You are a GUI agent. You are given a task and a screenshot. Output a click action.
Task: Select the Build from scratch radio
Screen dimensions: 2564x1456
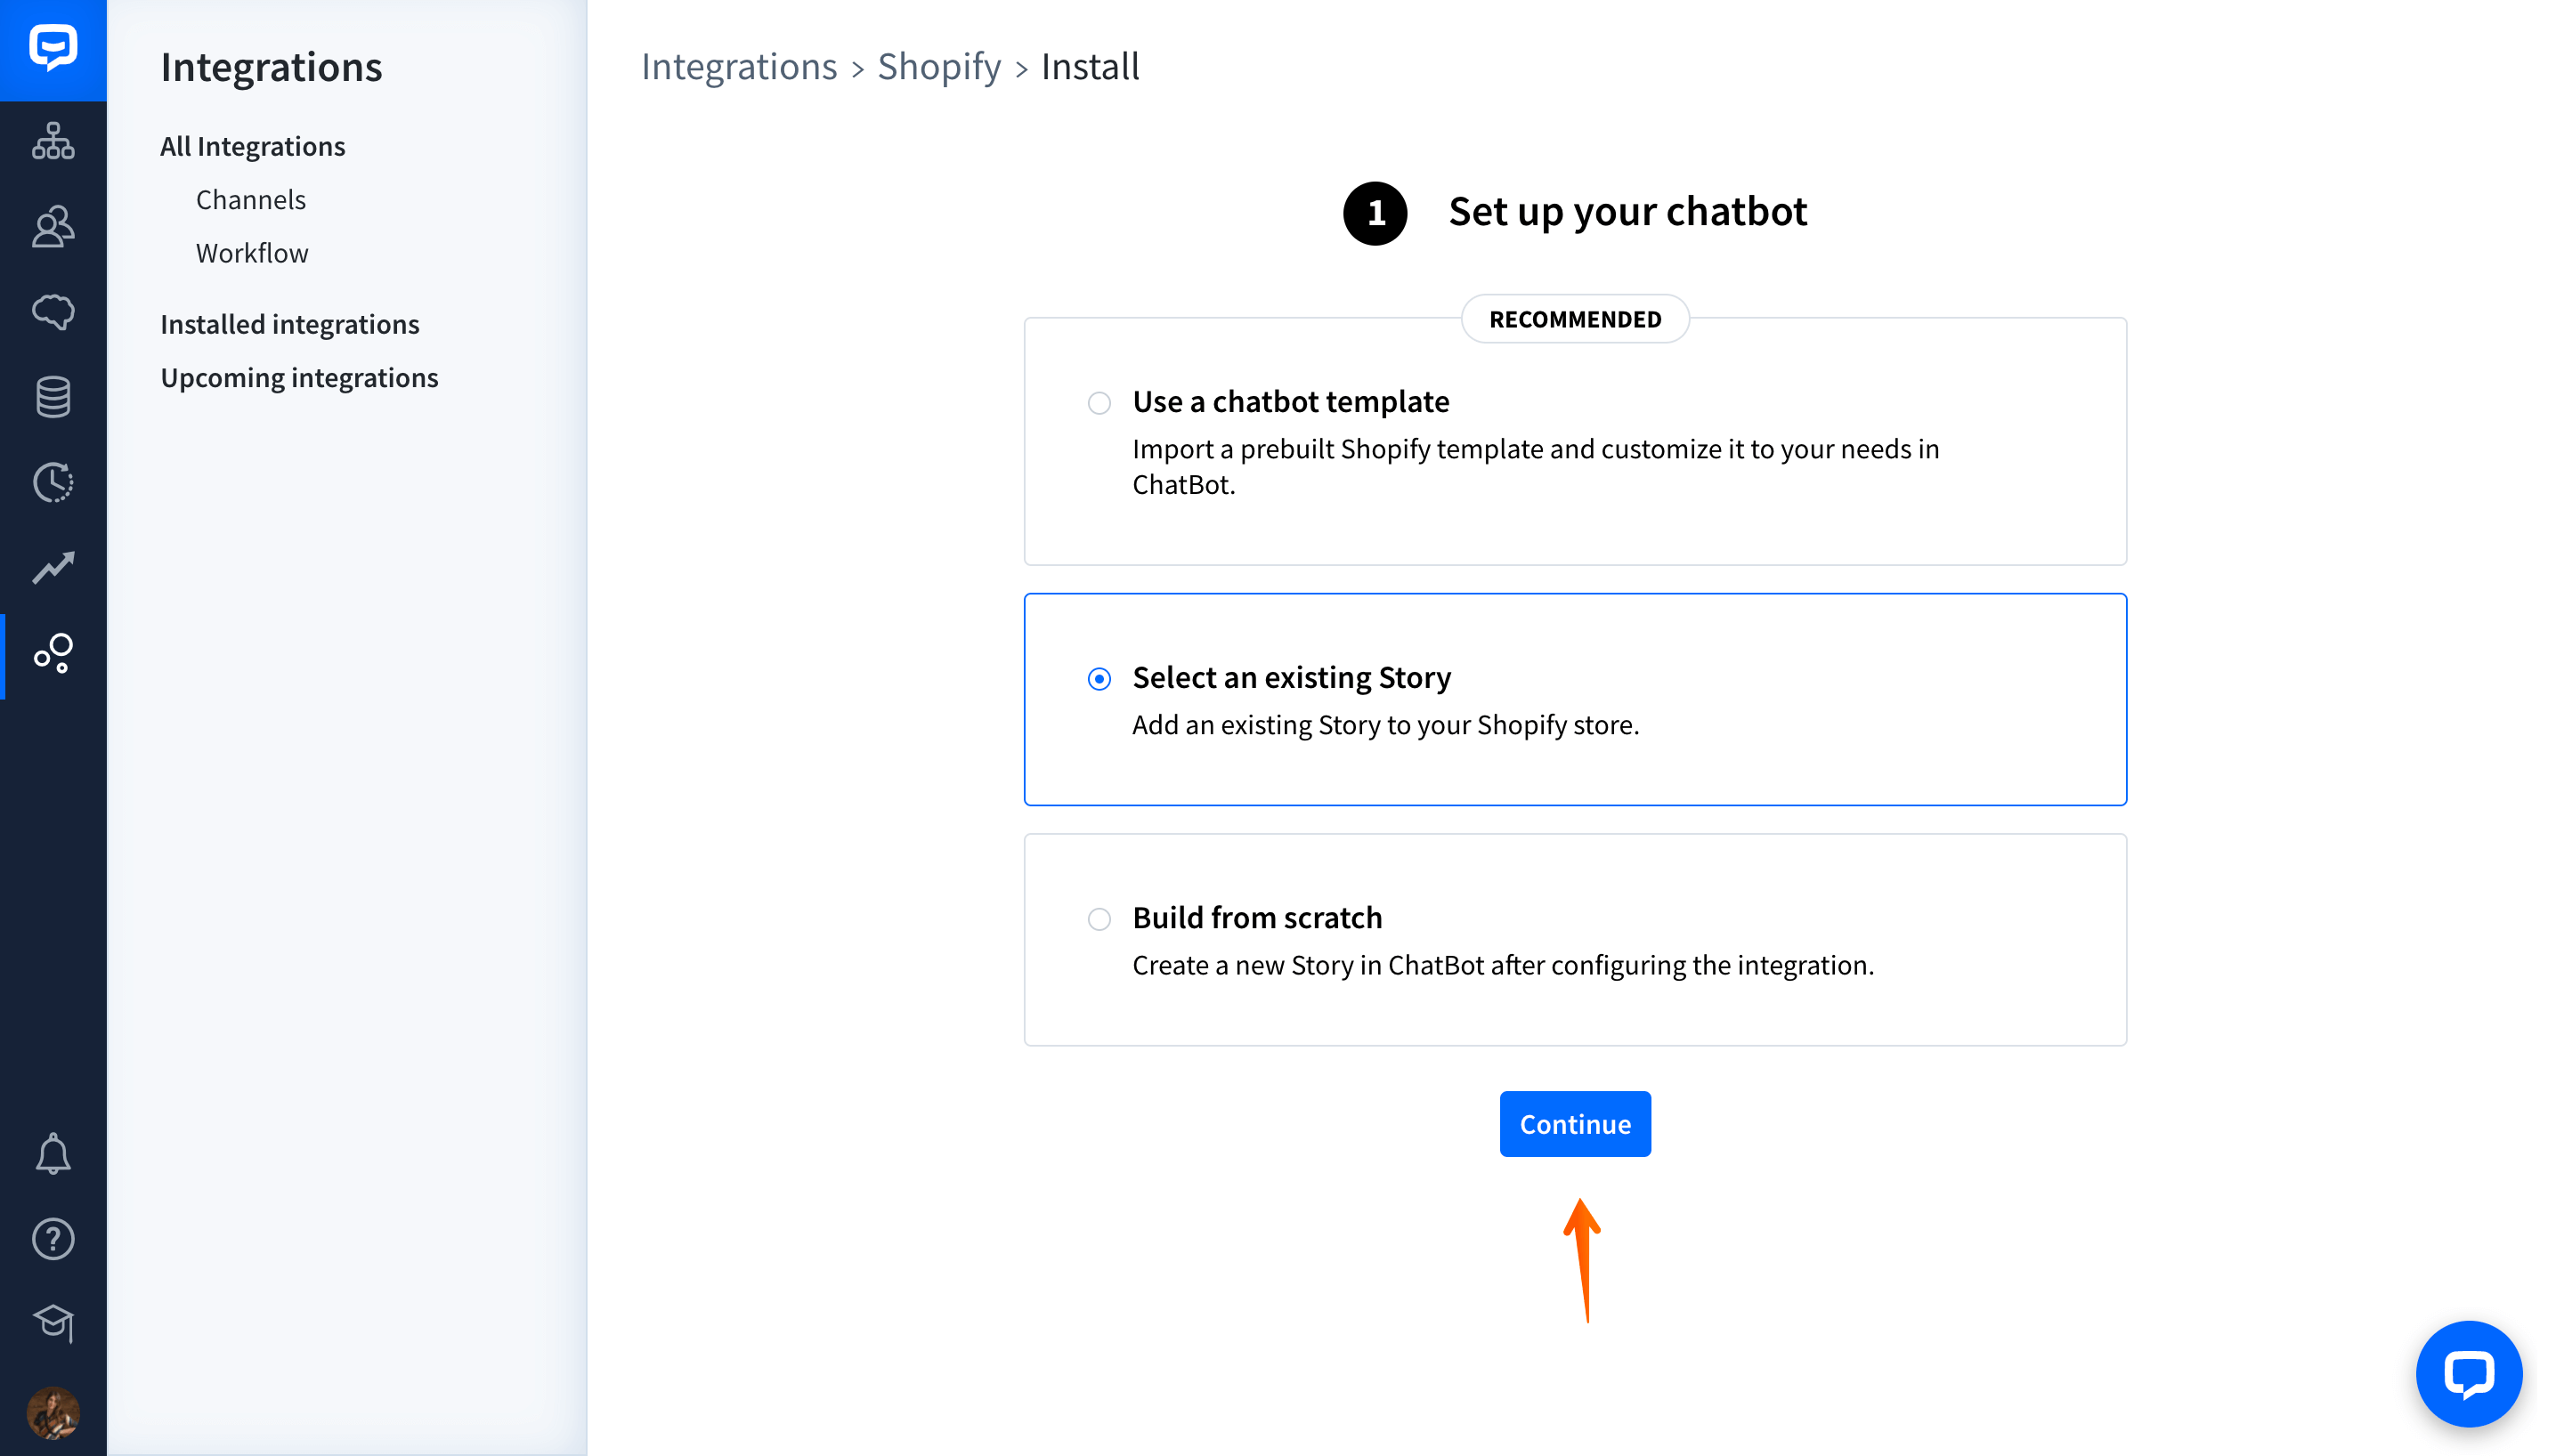[x=1099, y=919]
